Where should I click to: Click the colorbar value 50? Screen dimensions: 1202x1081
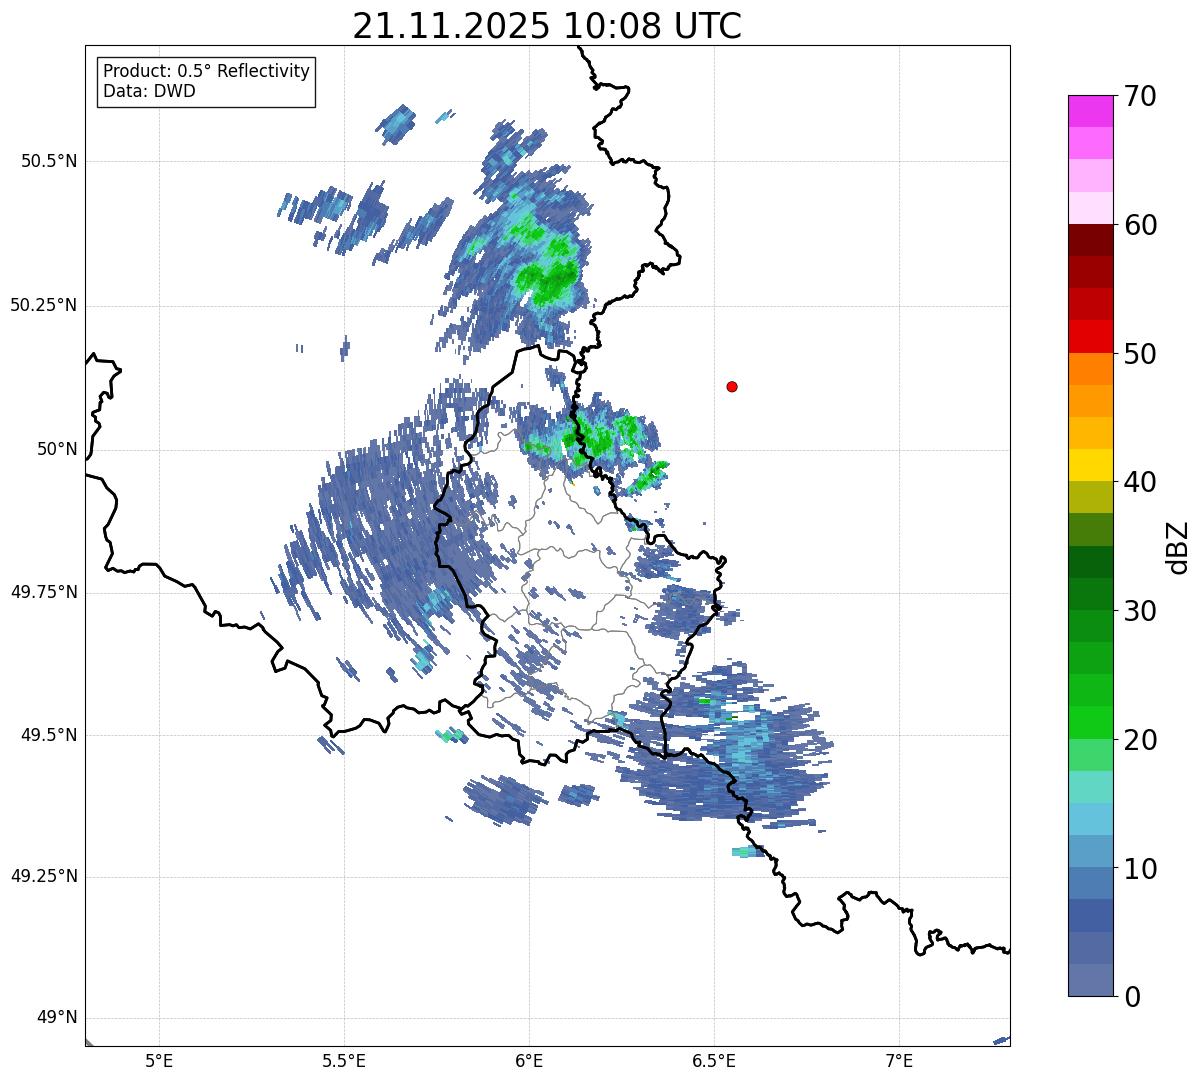click(1140, 354)
